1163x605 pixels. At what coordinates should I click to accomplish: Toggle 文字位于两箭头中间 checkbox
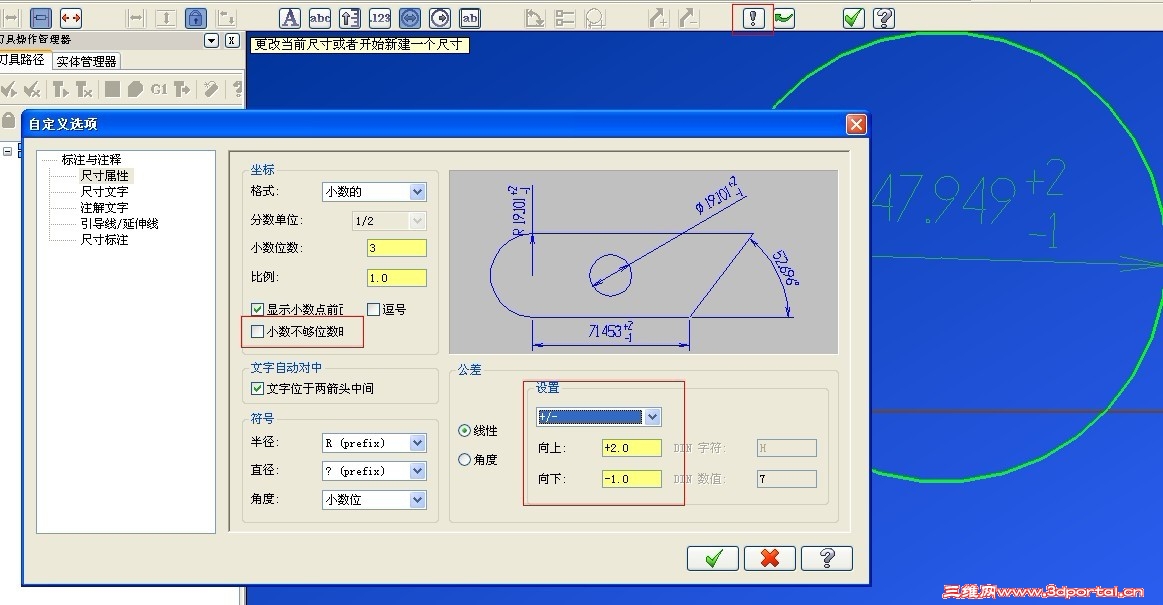257,388
